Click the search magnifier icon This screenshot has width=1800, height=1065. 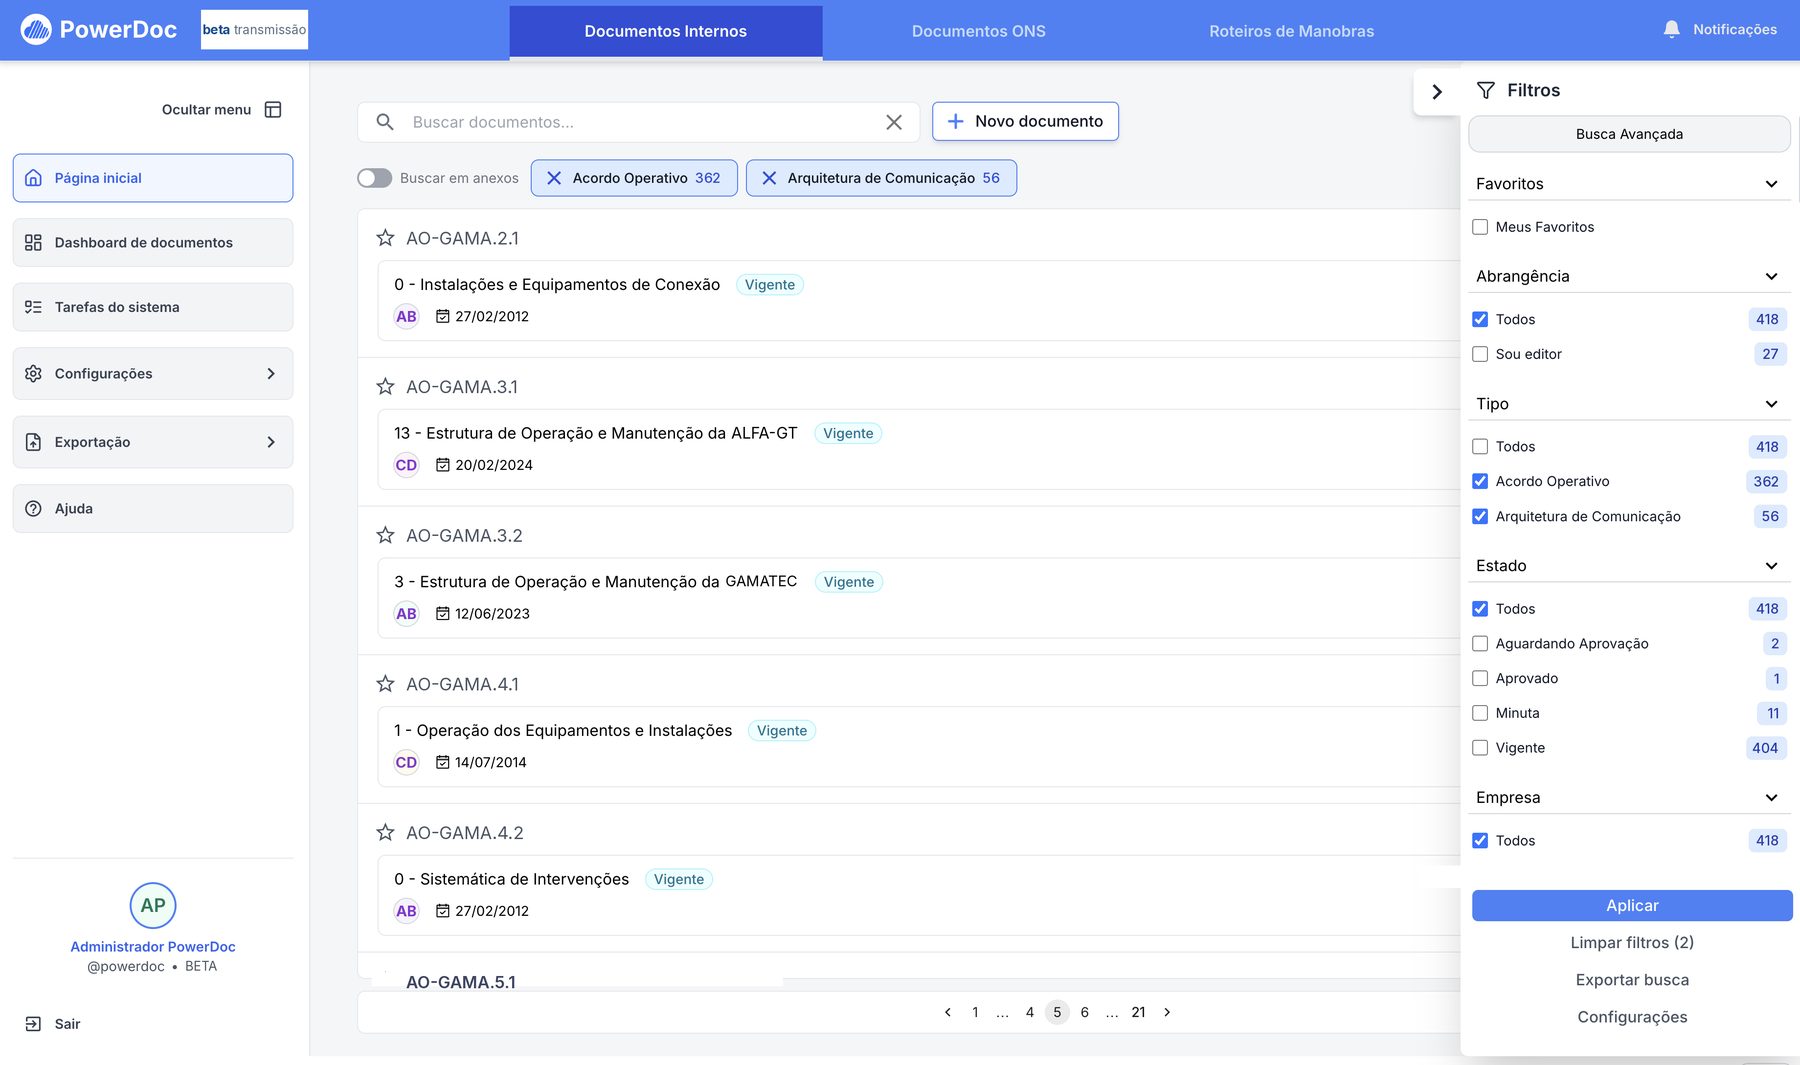[385, 122]
